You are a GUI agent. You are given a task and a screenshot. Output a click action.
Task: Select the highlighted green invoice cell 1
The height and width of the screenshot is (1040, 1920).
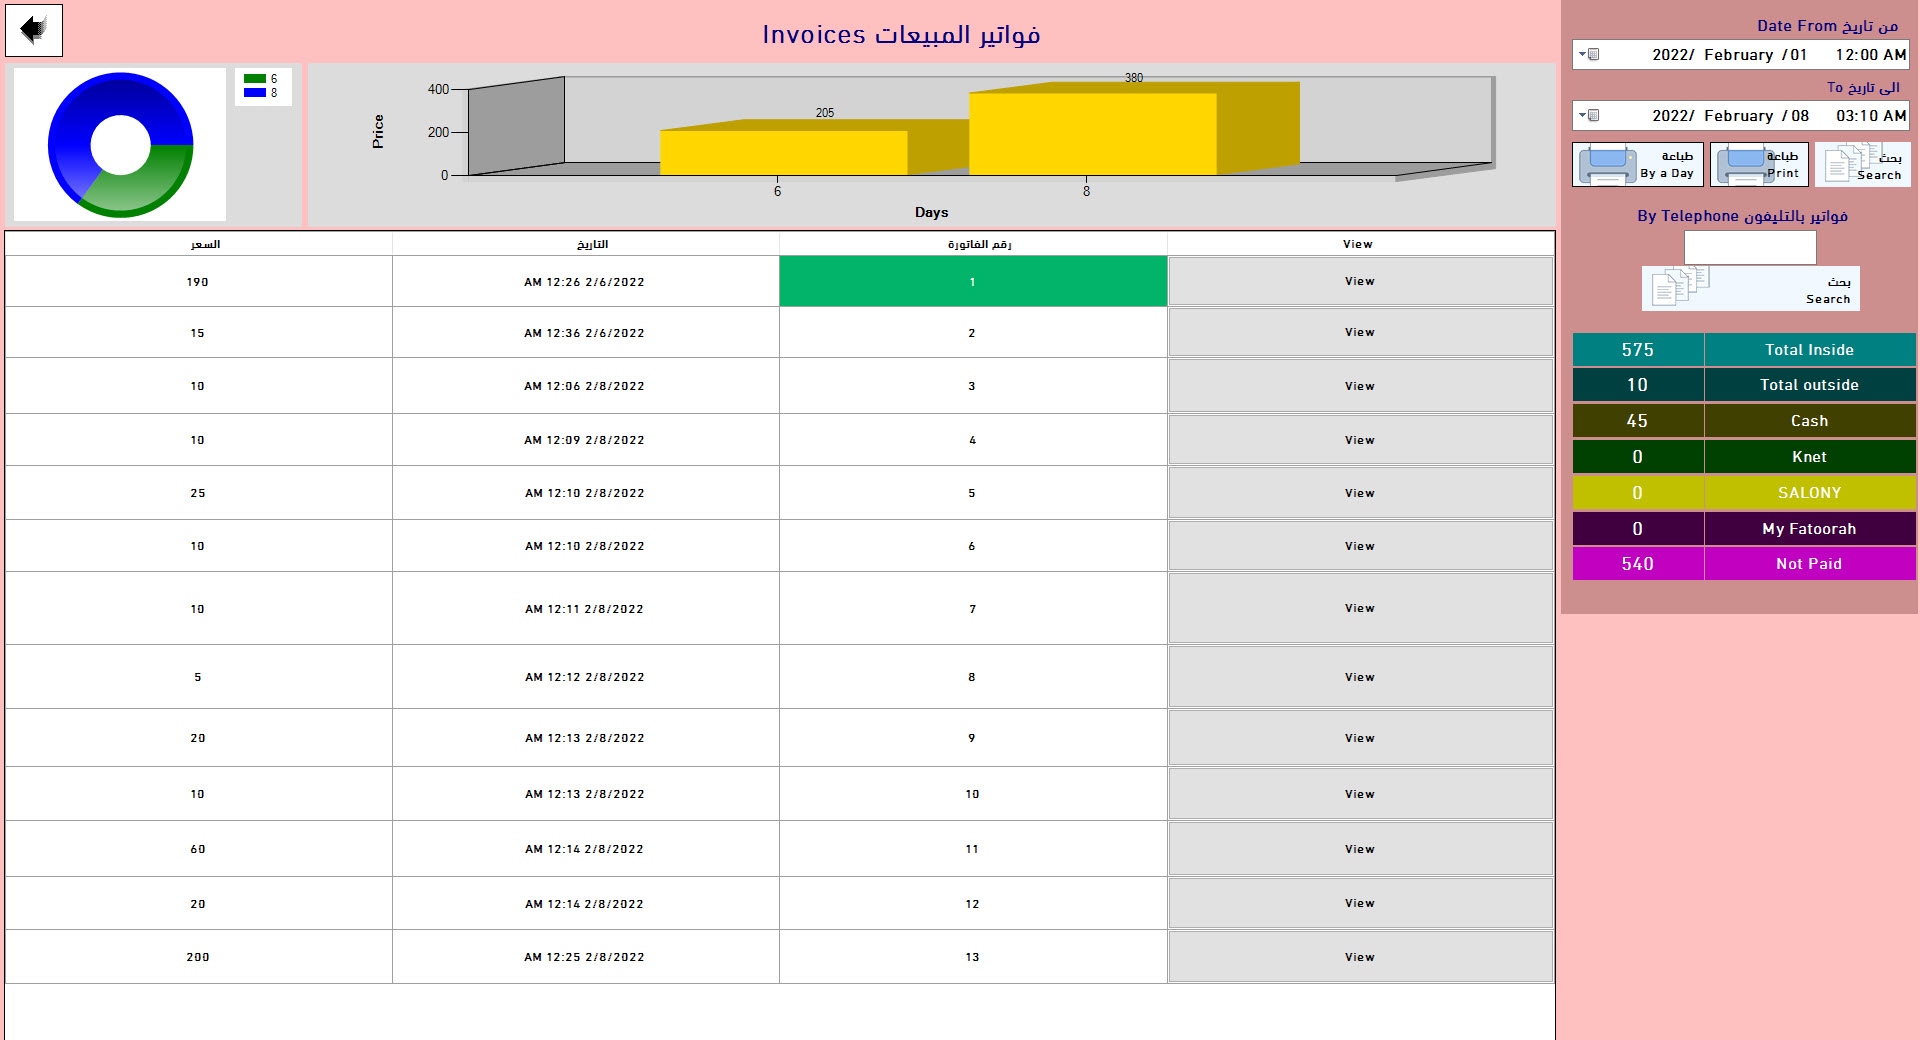[973, 281]
